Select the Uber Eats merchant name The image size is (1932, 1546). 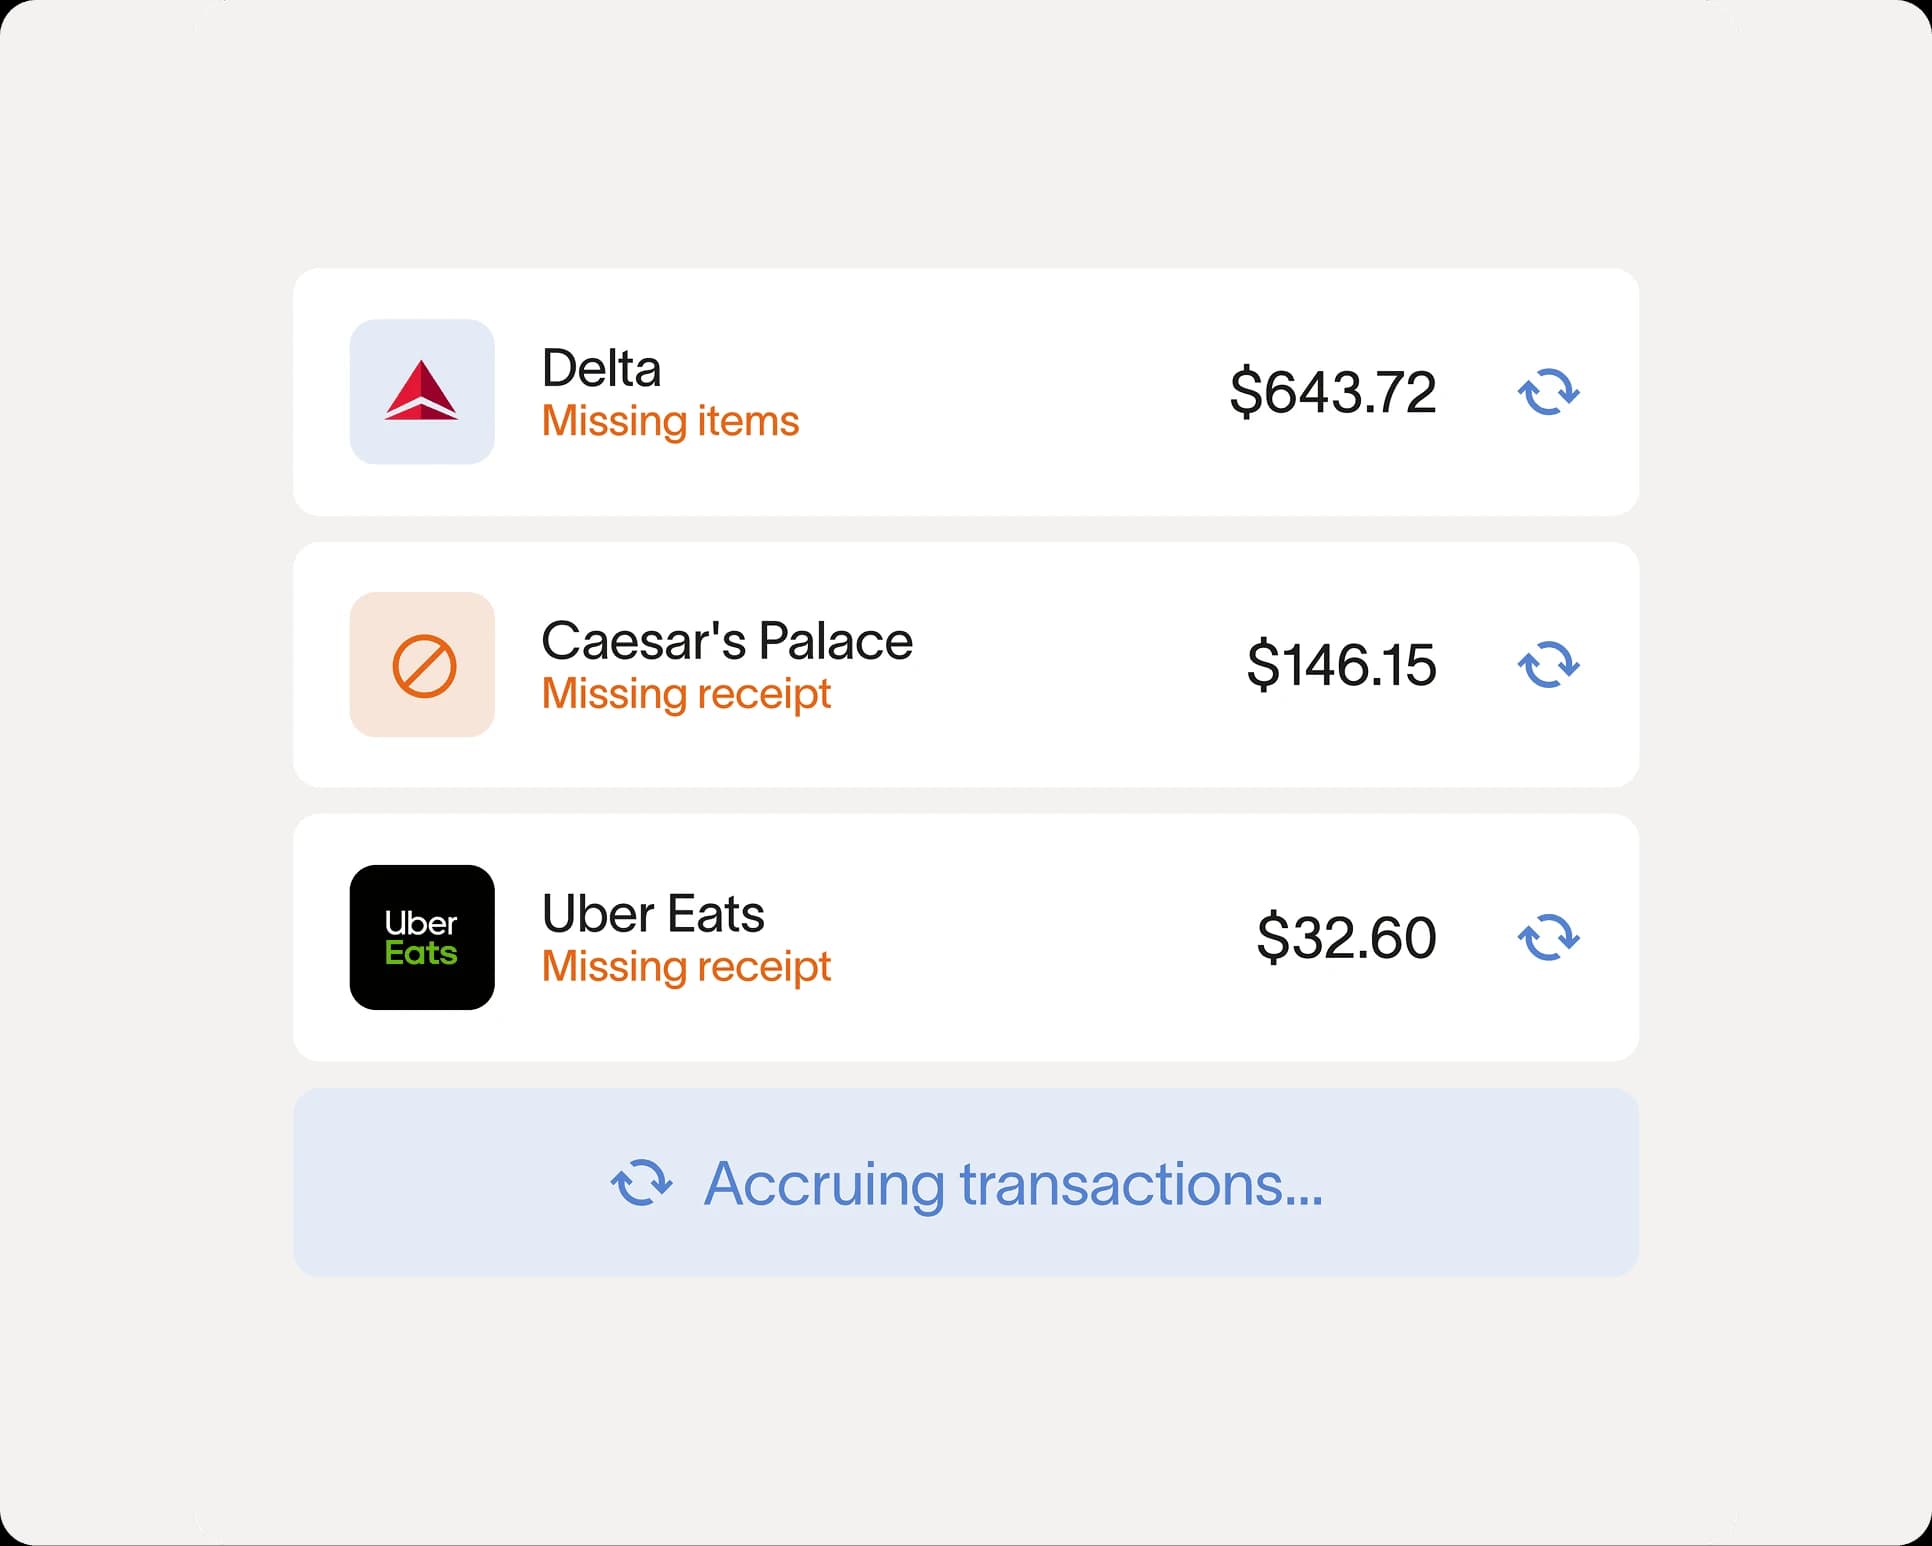[652, 913]
